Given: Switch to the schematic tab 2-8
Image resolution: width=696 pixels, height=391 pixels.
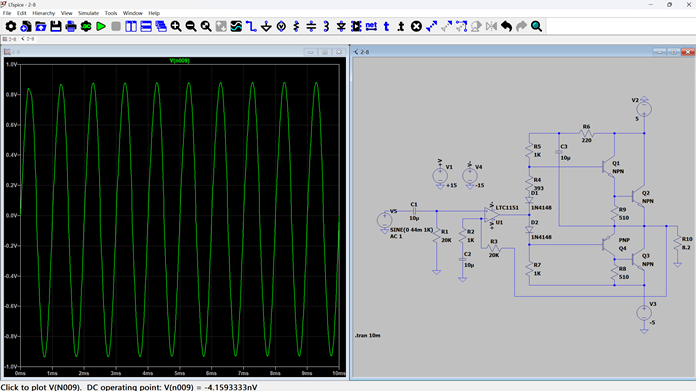Looking at the screenshot, I should click(x=28, y=39).
